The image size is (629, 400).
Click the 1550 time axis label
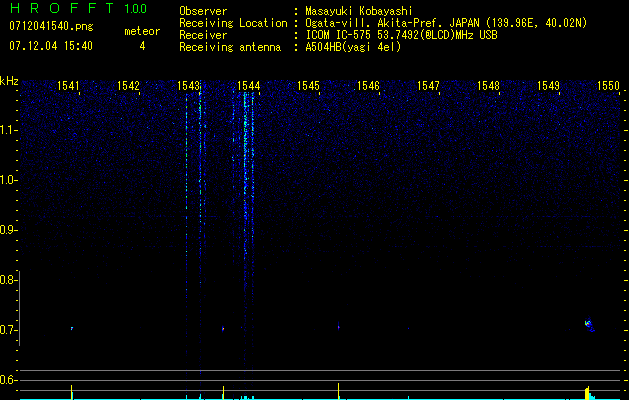[x=609, y=86]
